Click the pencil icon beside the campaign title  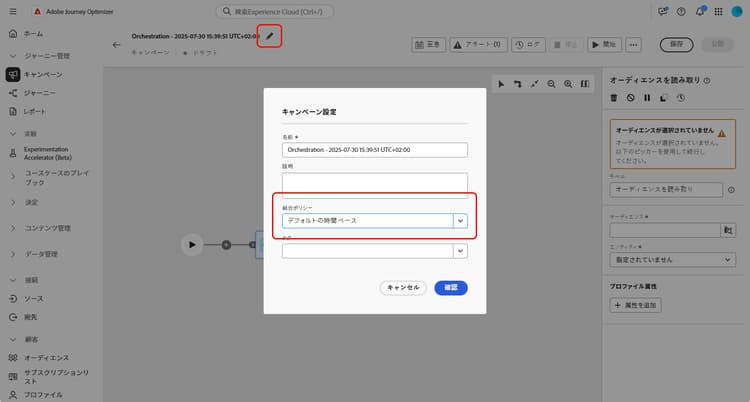click(x=270, y=36)
